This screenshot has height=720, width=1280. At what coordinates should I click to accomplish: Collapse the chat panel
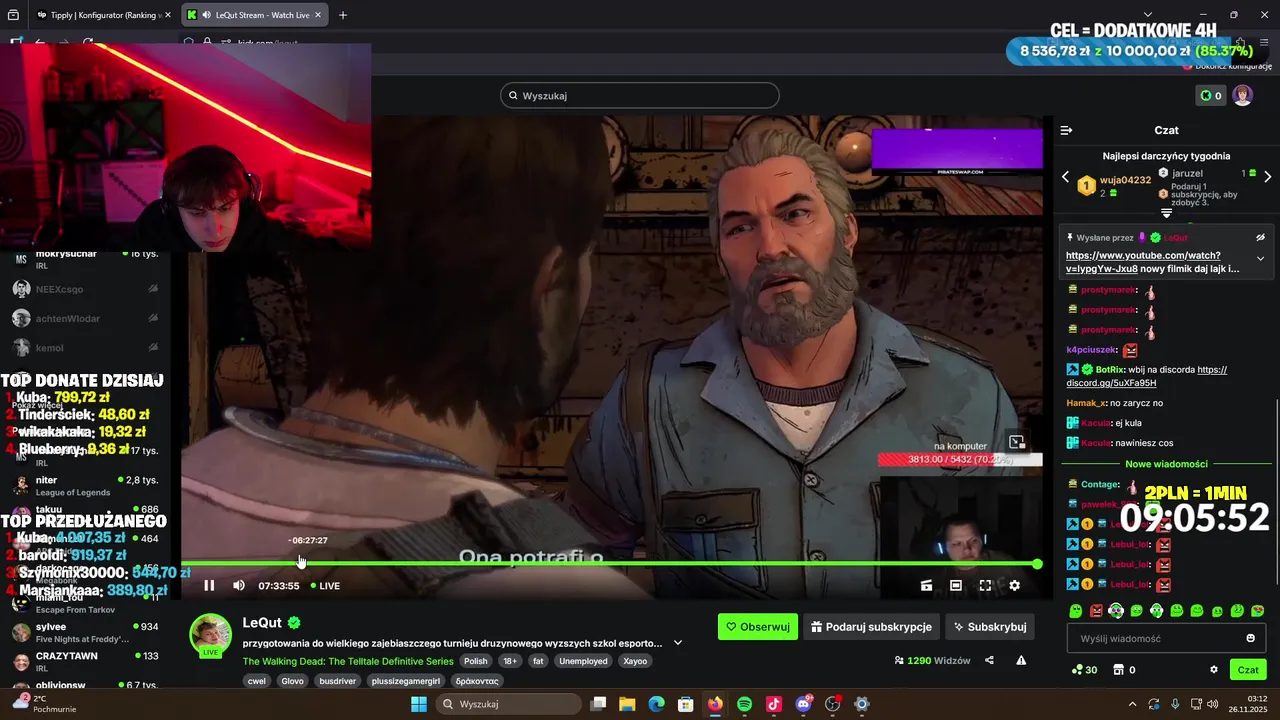[x=1066, y=130]
